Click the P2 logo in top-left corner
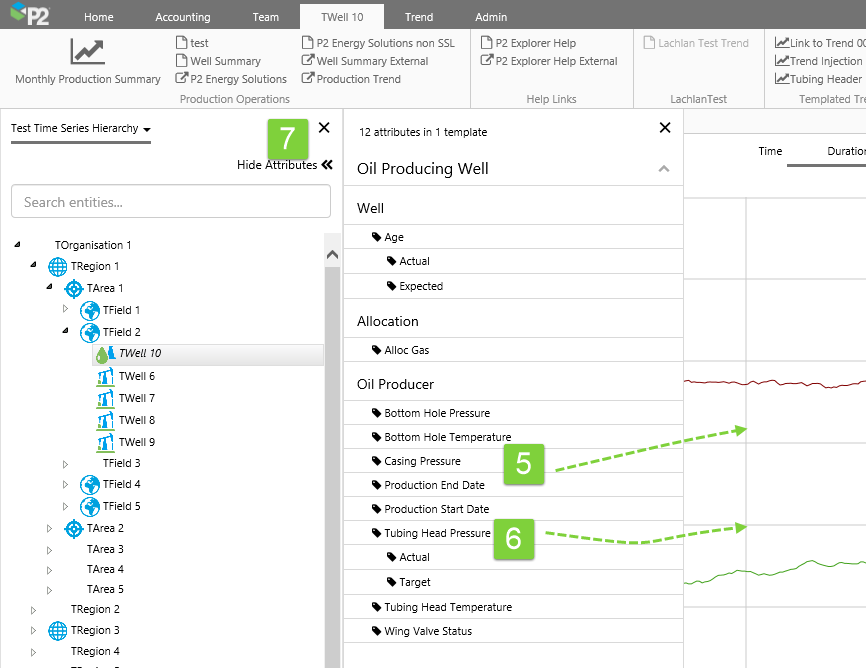This screenshot has width=866, height=668. coord(30,15)
